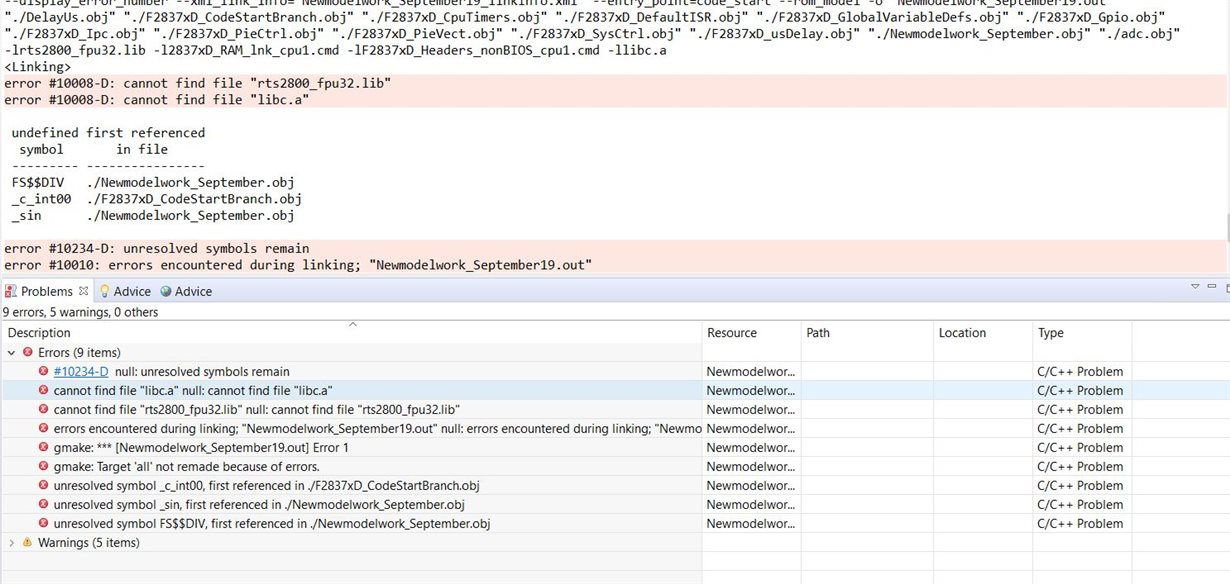Open the #10234-D error link

point(81,371)
